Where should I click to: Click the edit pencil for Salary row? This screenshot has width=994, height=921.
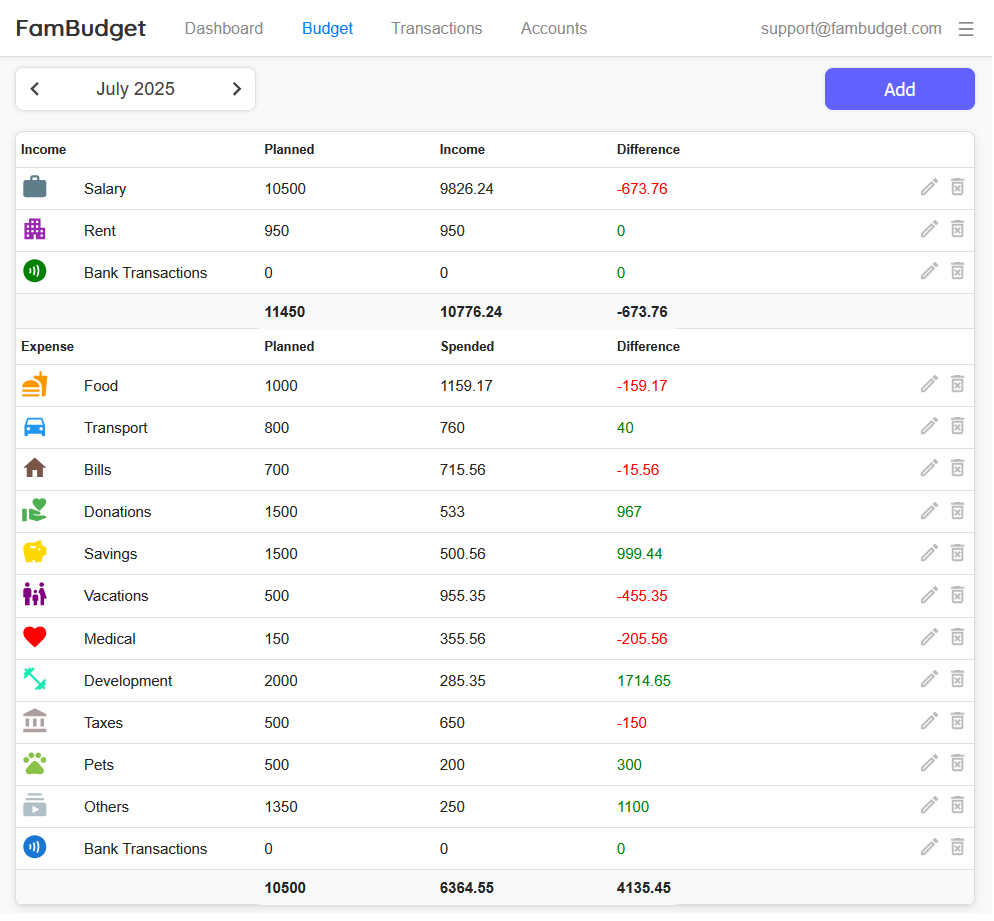coord(929,187)
